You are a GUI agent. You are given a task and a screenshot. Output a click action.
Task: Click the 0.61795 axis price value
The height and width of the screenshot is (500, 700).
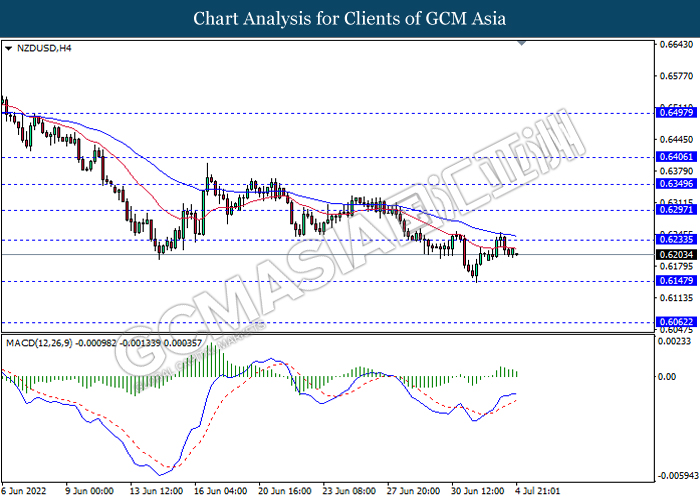676,266
